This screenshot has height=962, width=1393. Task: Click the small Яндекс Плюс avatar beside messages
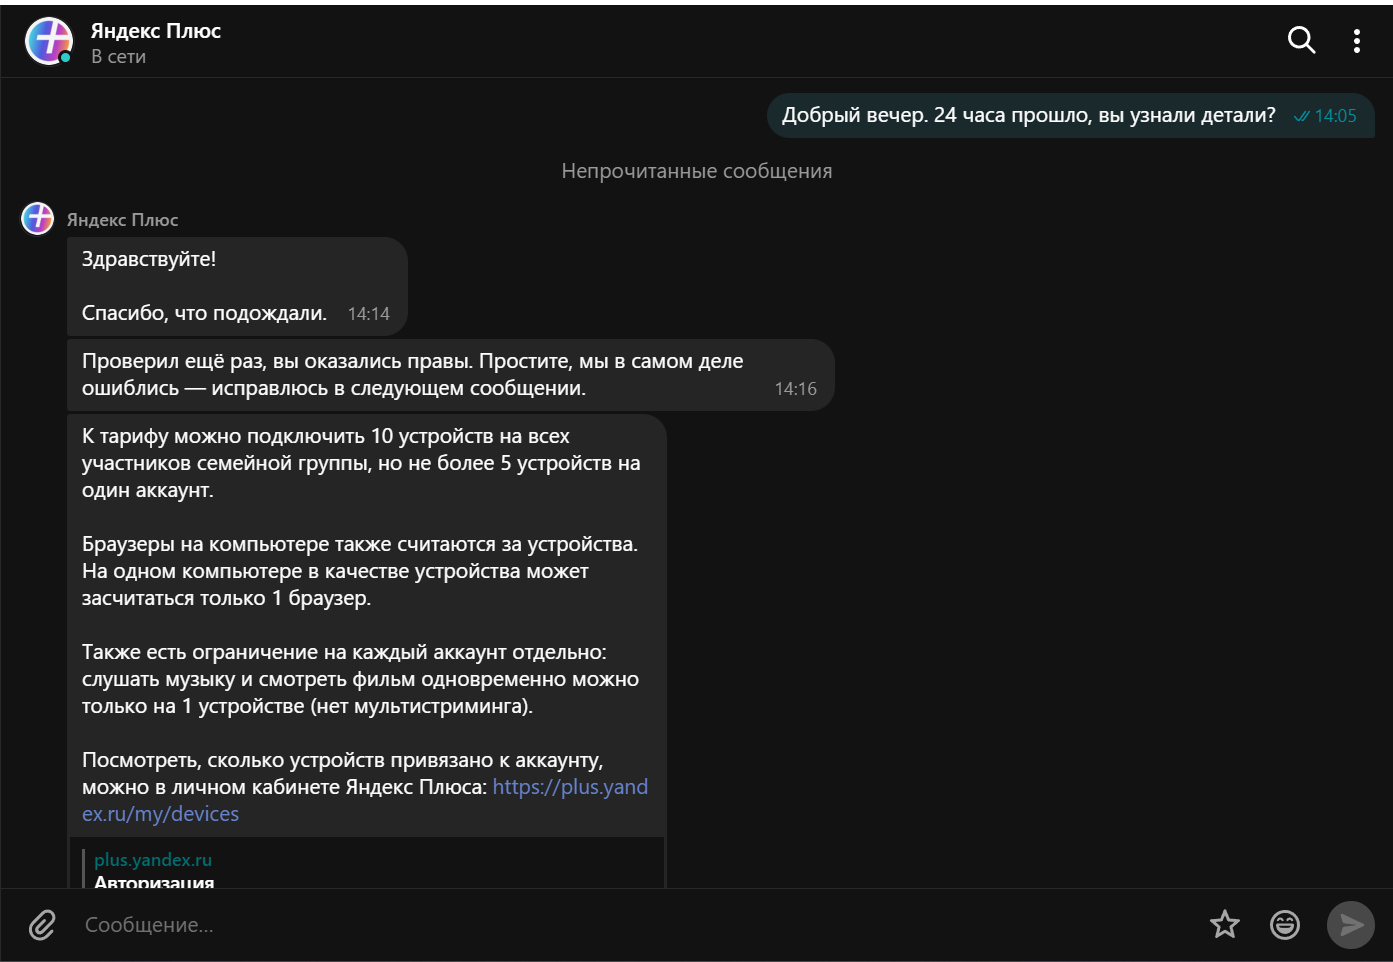[x=38, y=218]
